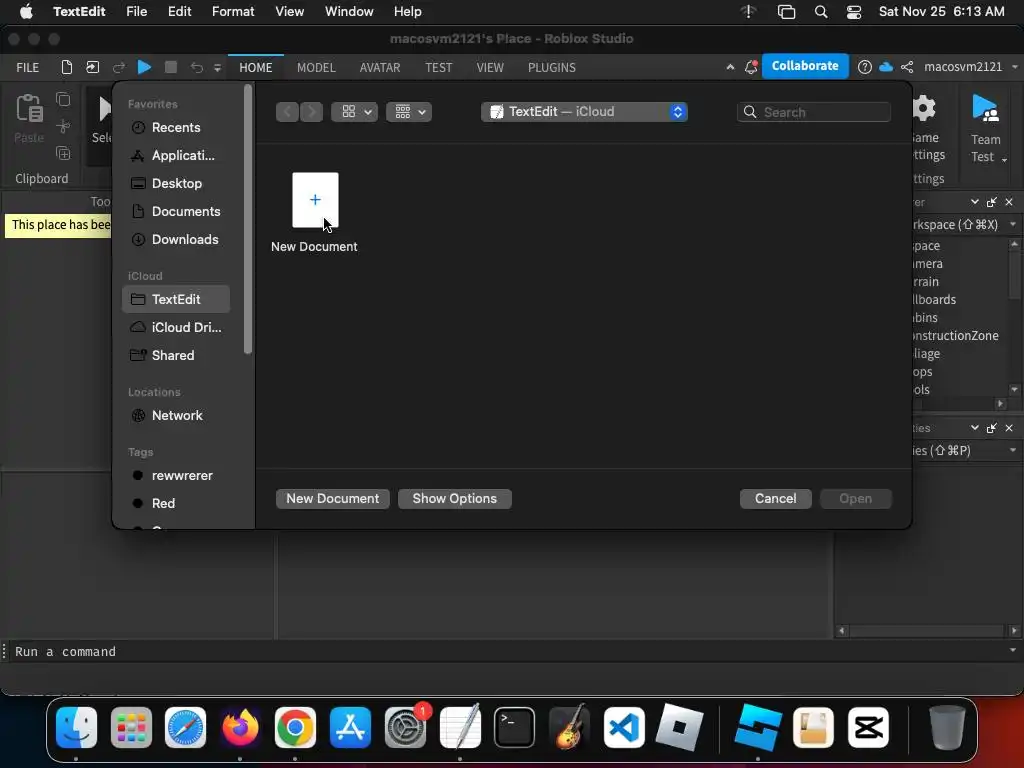Image resolution: width=1024 pixels, height=768 pixels.
Task: Open the icon view mode dropdown
Action: pyautogui.click(x=355, y=112)
